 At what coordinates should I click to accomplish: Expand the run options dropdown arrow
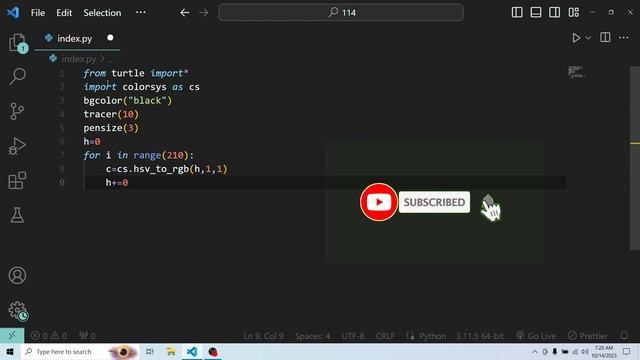coord(588,38)
